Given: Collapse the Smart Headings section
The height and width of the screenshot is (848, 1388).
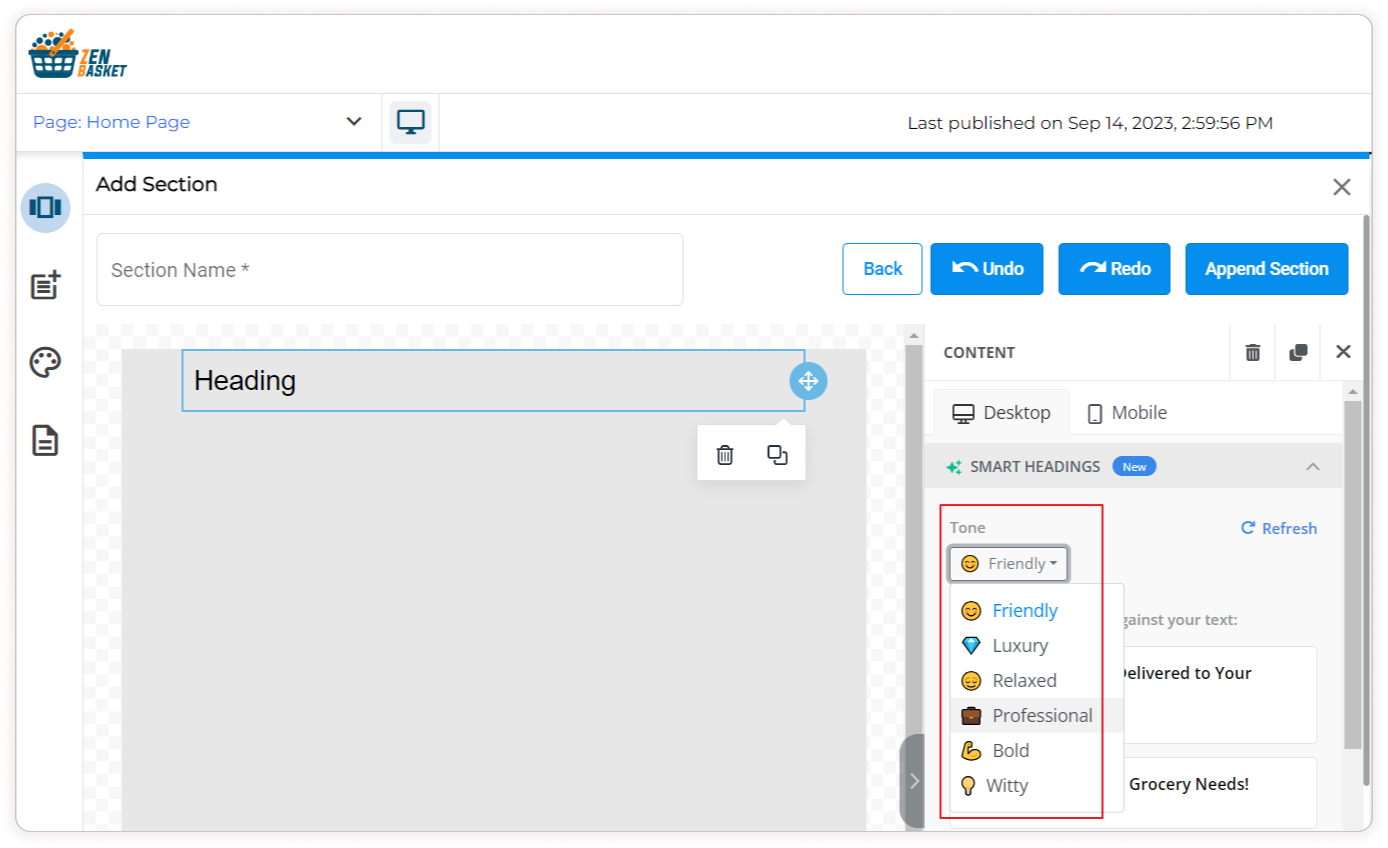Looking at the screenshot, I should [1313, 467].
